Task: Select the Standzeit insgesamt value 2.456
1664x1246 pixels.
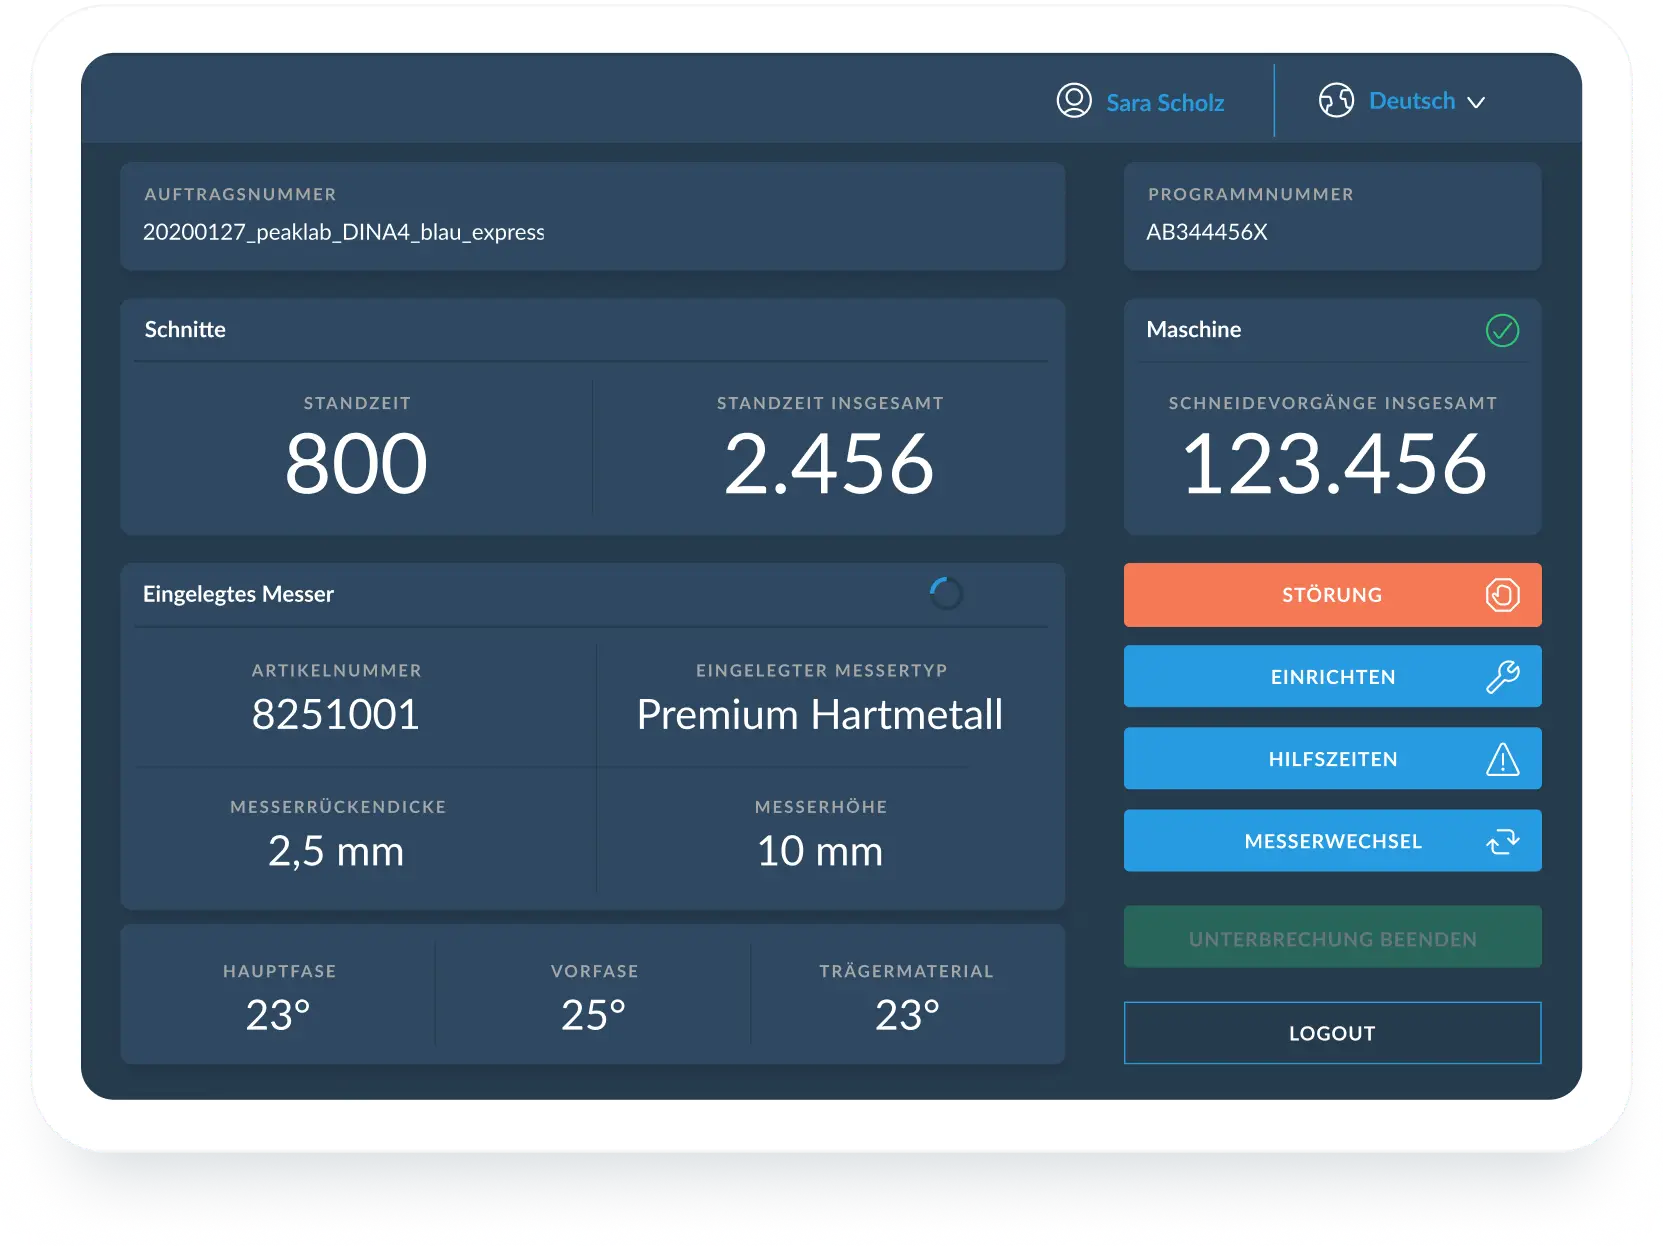Action: click(x=829, y=464)
